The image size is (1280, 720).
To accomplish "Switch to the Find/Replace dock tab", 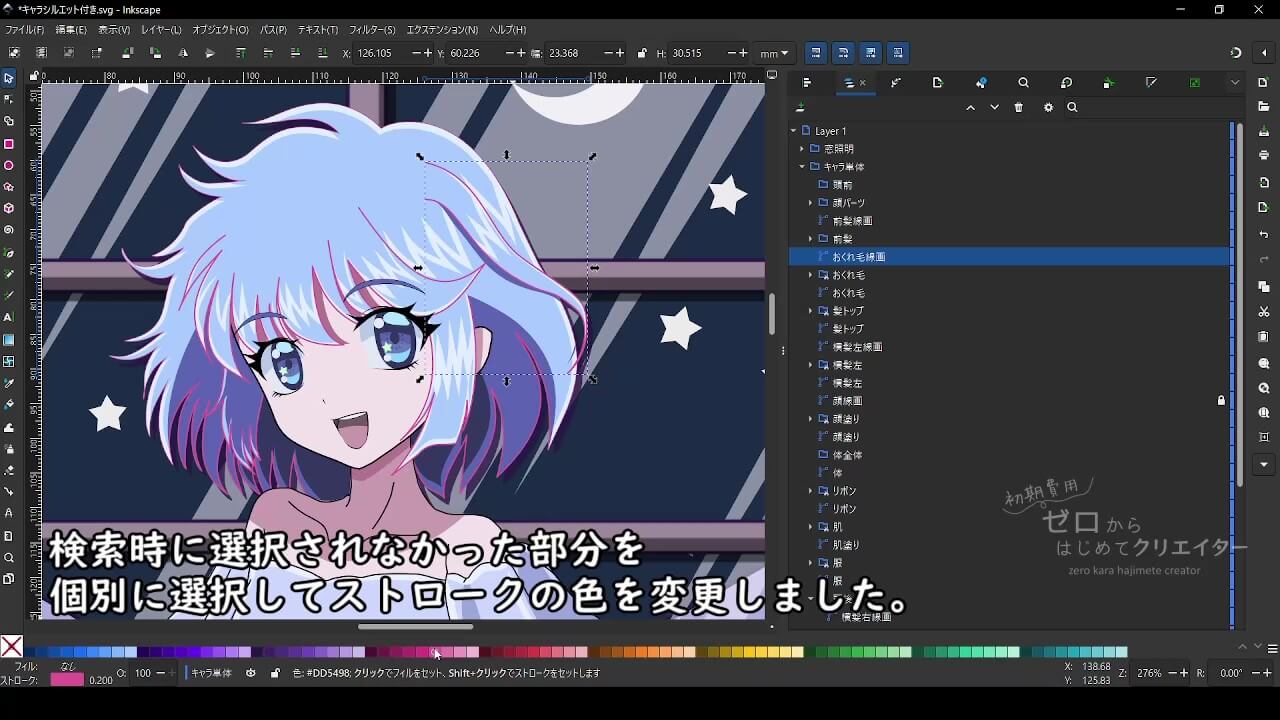I will tap(1023, 83).
